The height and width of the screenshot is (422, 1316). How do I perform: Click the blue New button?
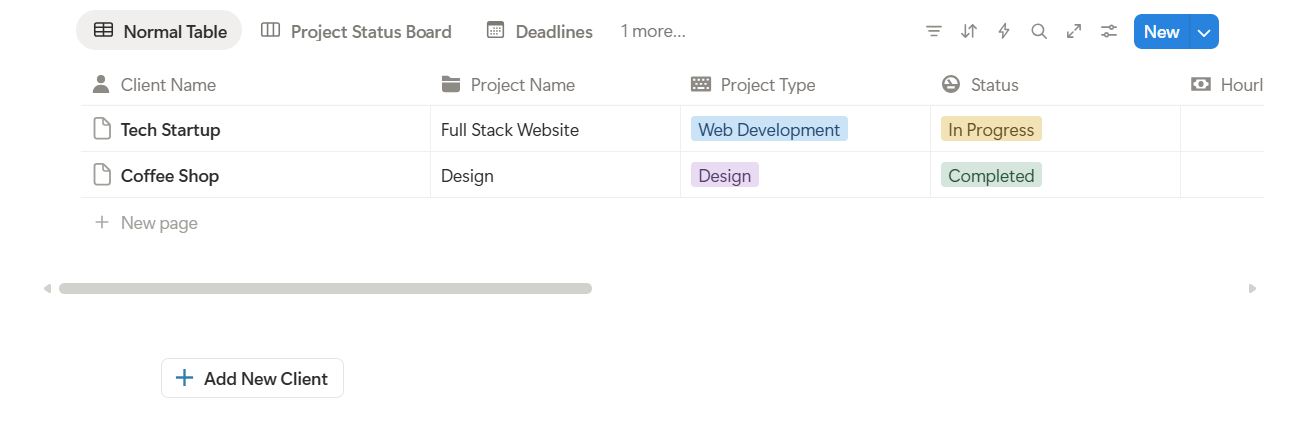pyautogui.click(x=1161, y=32)
